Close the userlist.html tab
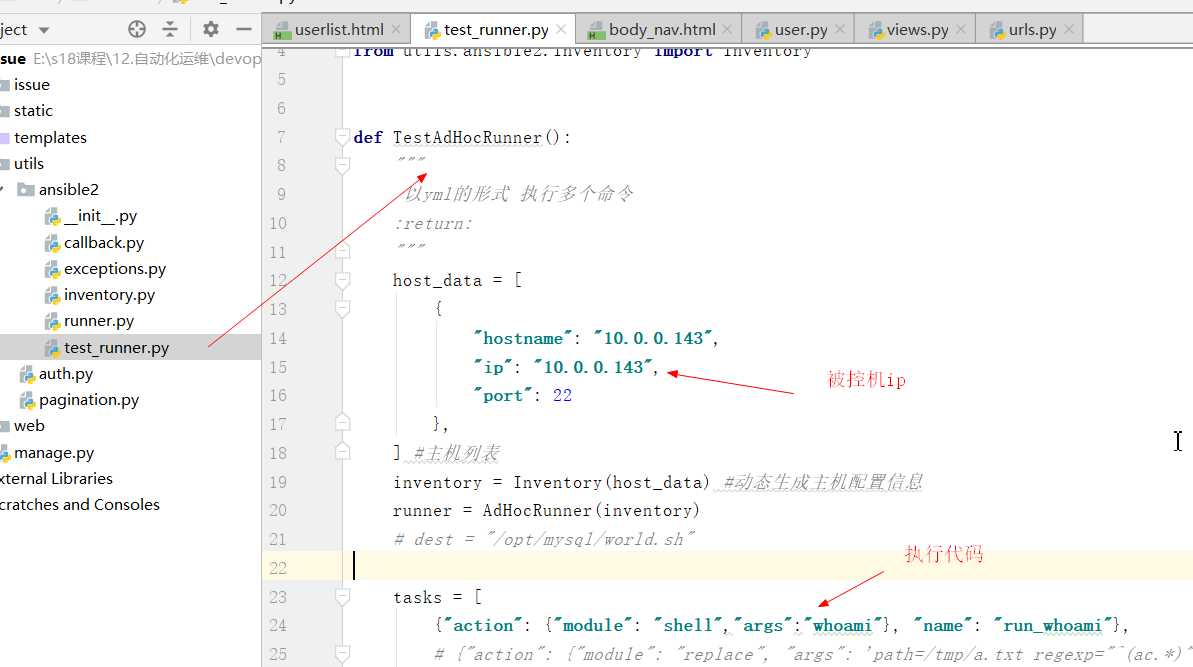1193x667 pixels. pos(396,29)
